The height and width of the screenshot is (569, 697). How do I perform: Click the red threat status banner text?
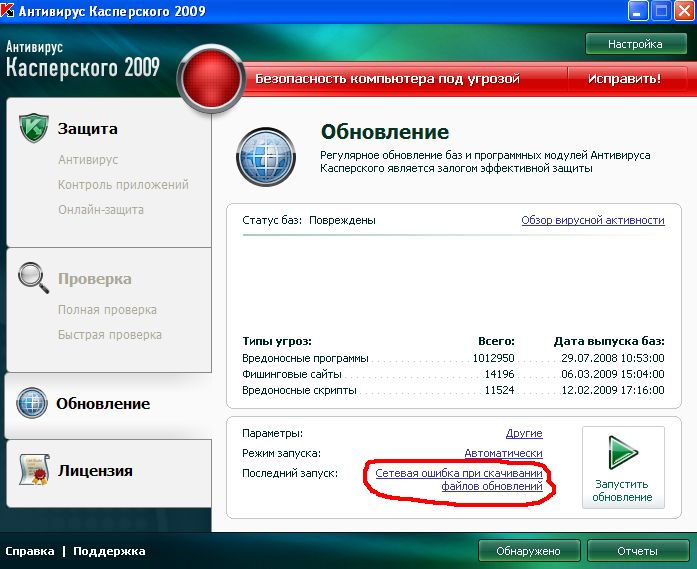pyautogui.click(x=387, y=79)
